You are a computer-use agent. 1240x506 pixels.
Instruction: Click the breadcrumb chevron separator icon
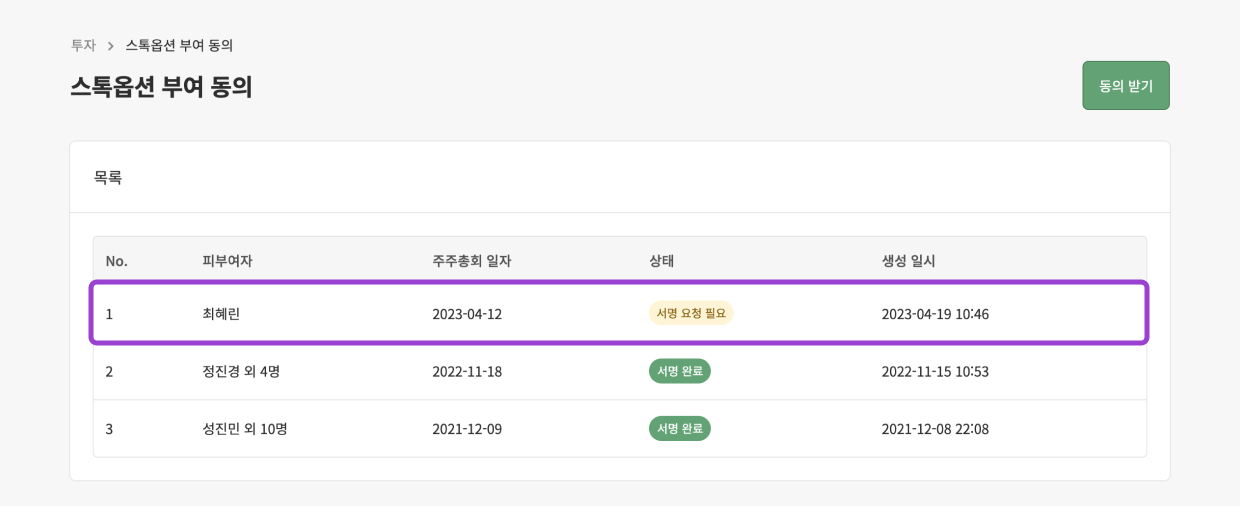pyautogui.click(x=111, y=46)
